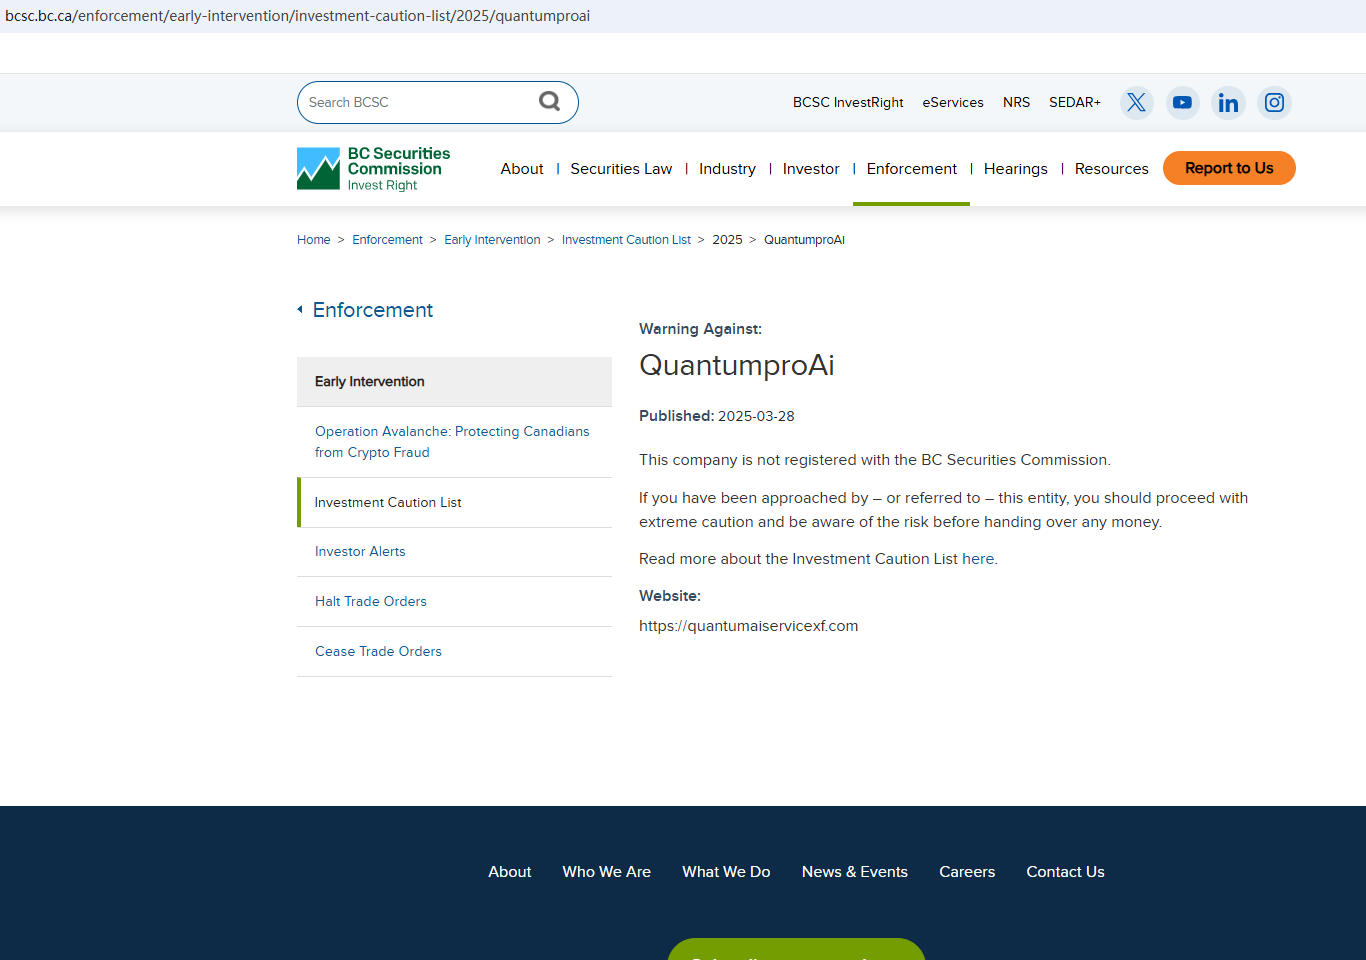Open What We Do footer link
This screenshot has height=960, width=1366.
(x=727, y=872)
